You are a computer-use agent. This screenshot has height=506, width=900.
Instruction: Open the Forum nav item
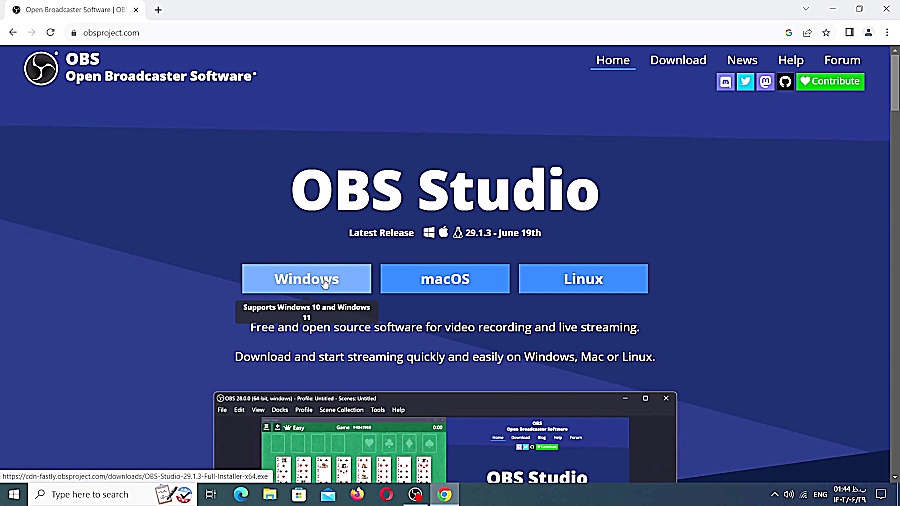pos(842,60)
